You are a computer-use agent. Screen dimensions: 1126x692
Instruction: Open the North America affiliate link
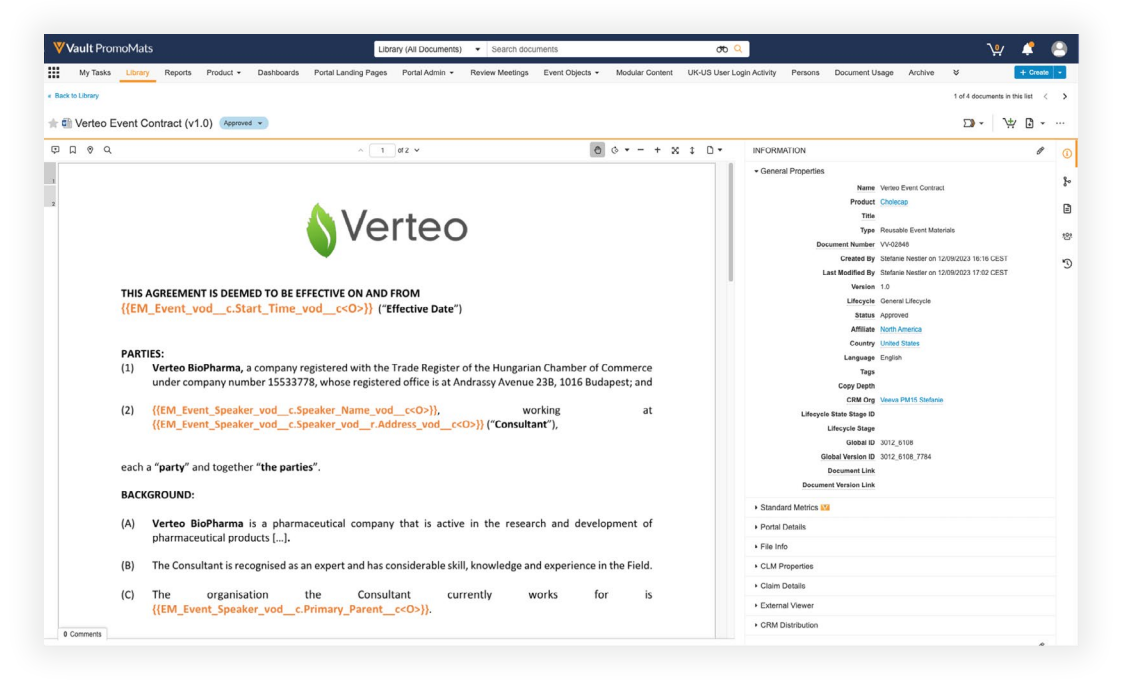click(x=901, y=329)
